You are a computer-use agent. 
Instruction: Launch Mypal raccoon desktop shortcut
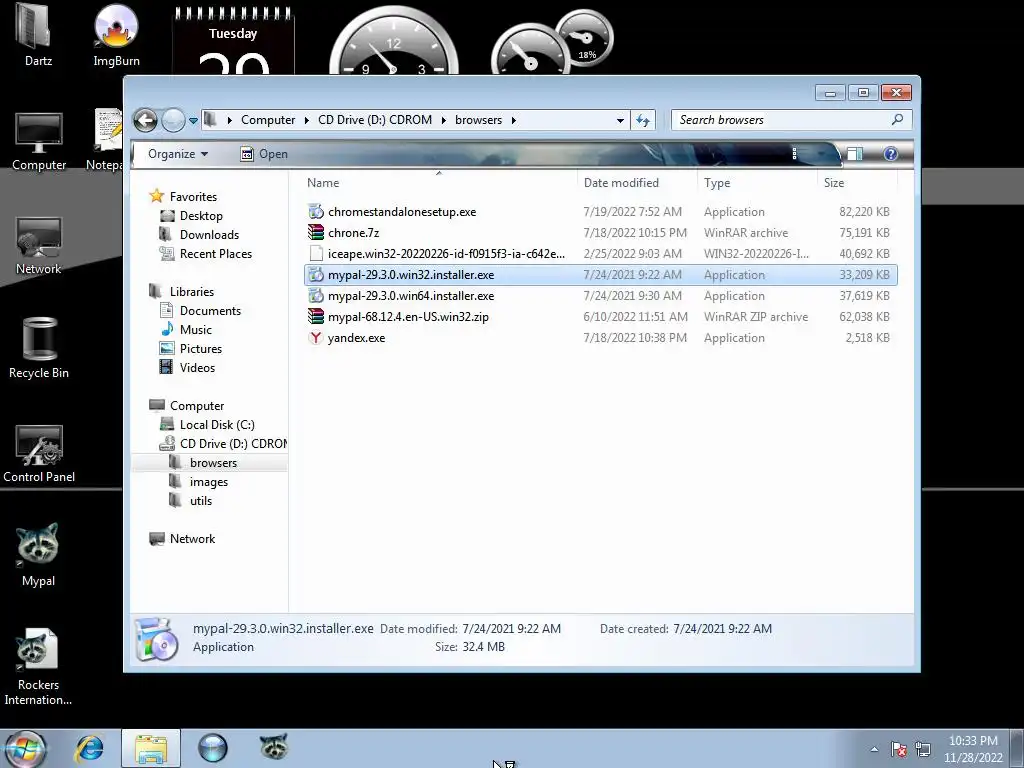pos(38,555)
